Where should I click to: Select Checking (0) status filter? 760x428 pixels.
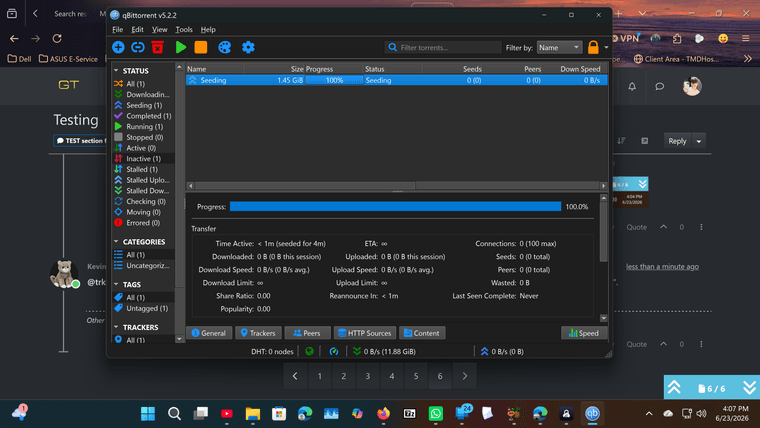click(143, 201)
